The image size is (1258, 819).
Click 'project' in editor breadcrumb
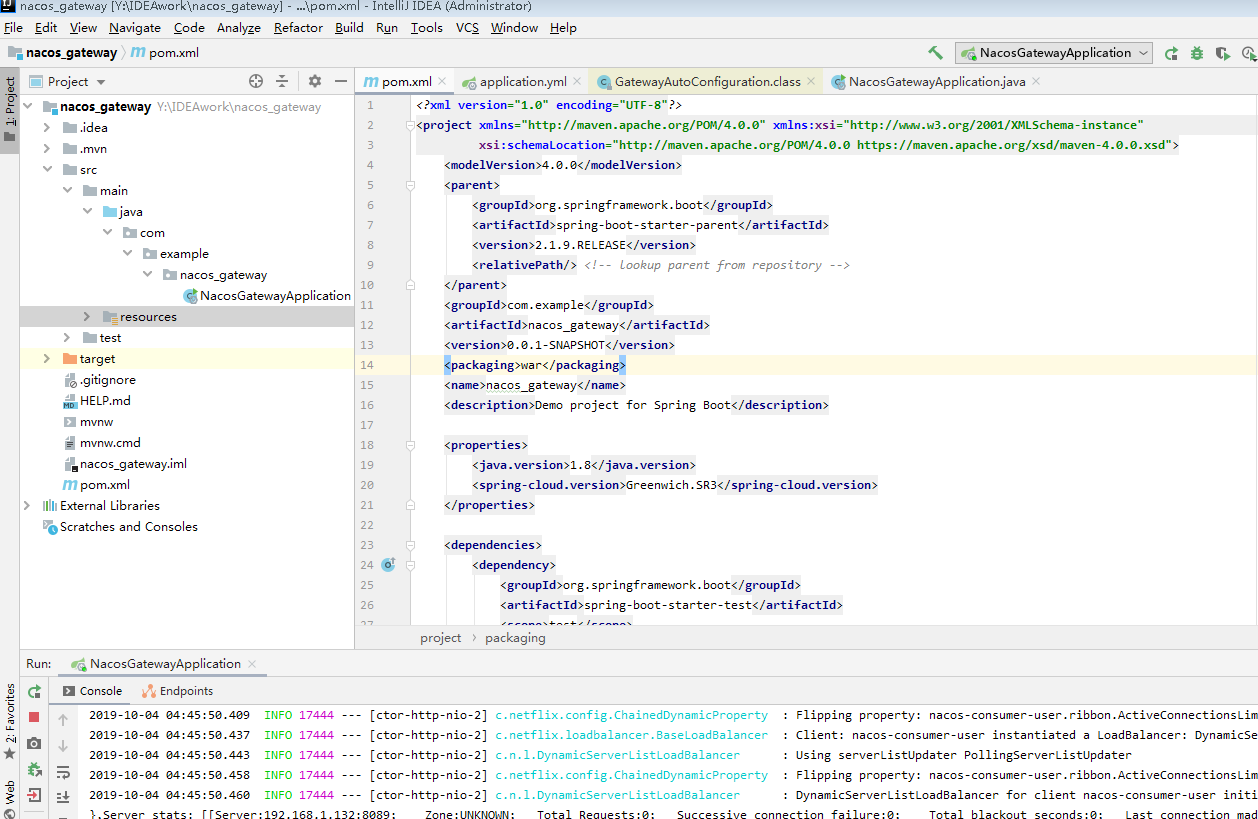pos(441,637)
